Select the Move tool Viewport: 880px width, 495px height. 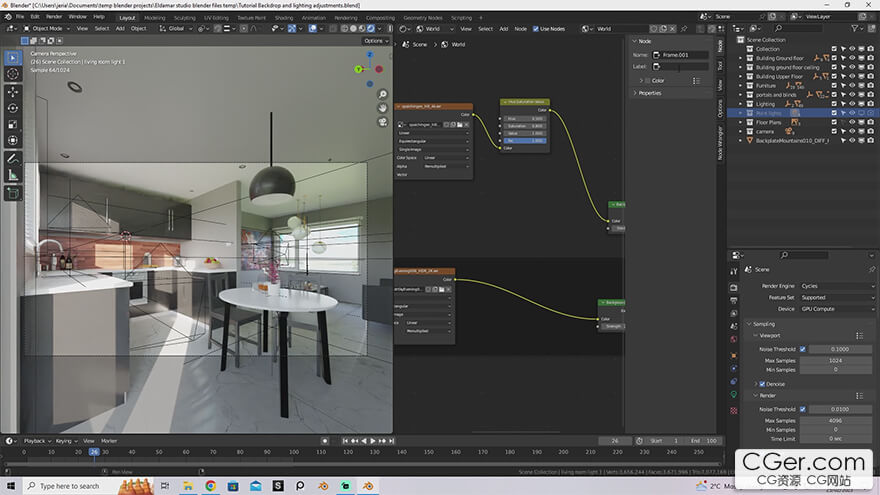pyautogui.click(x=13, y=91)
